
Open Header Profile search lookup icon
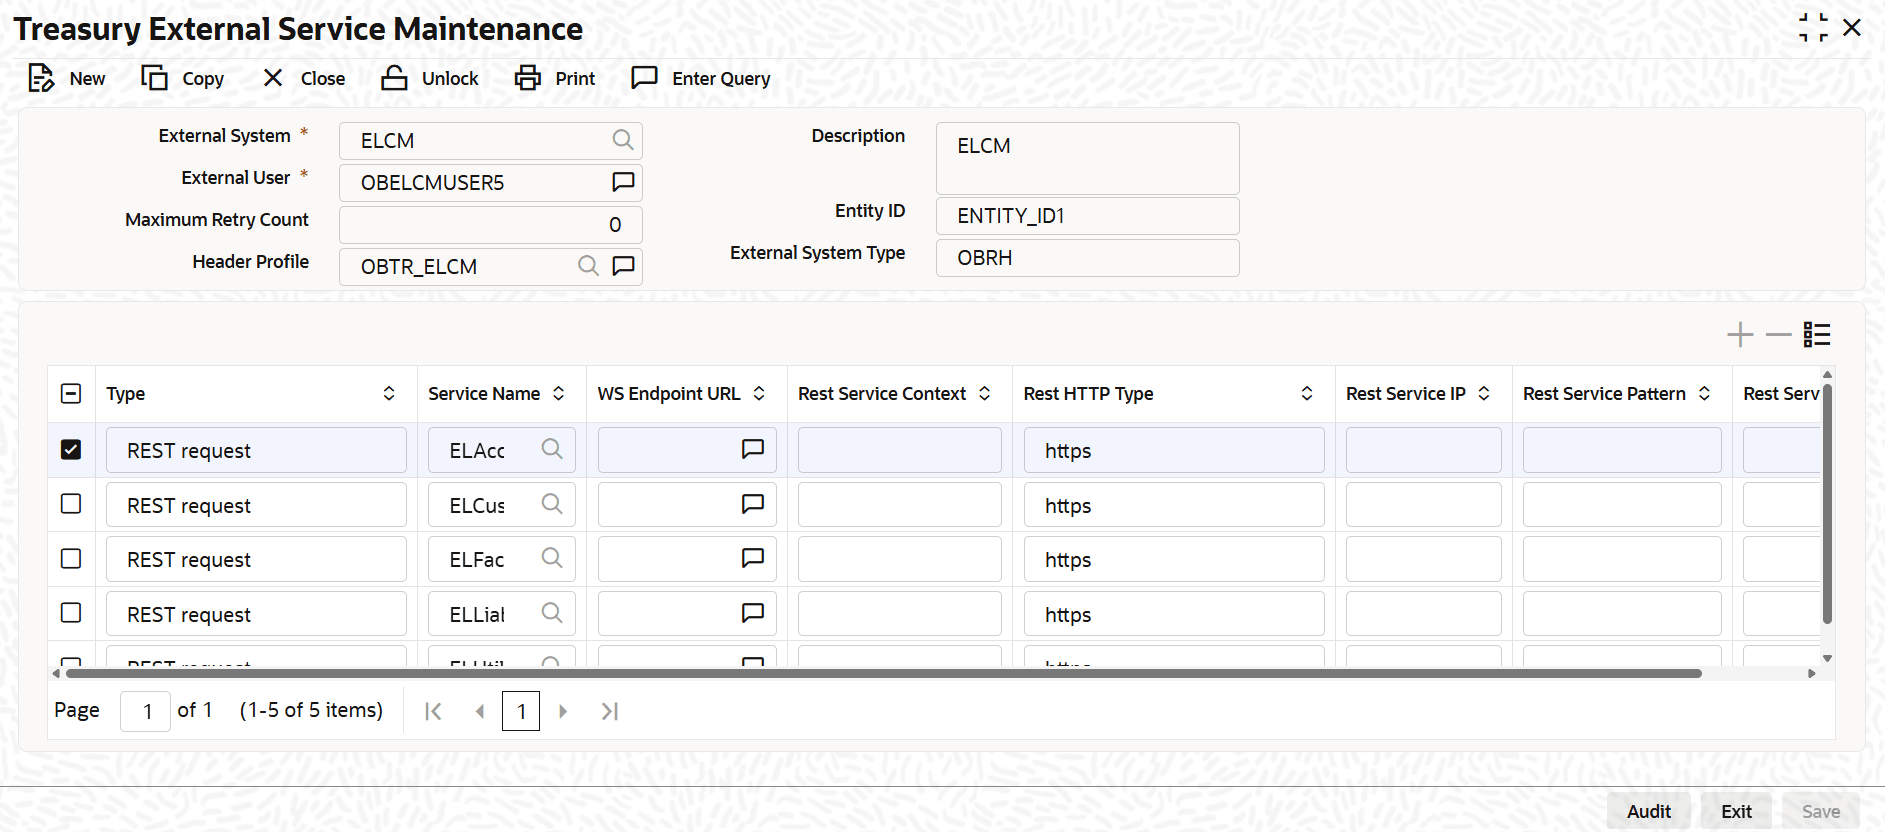589,266
